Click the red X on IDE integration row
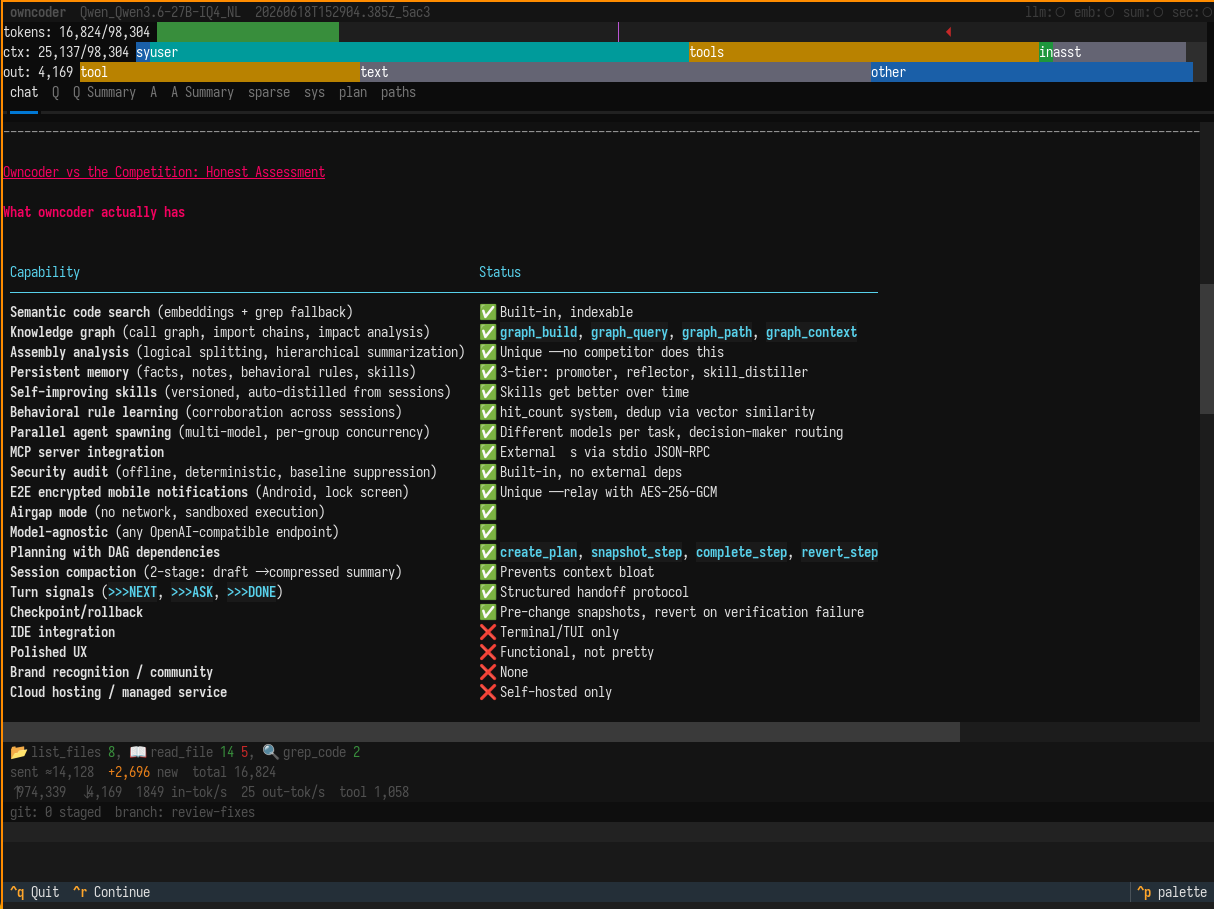Viewport: 1214px width, 909px height. pyautogui.click(x=488, y=632)
